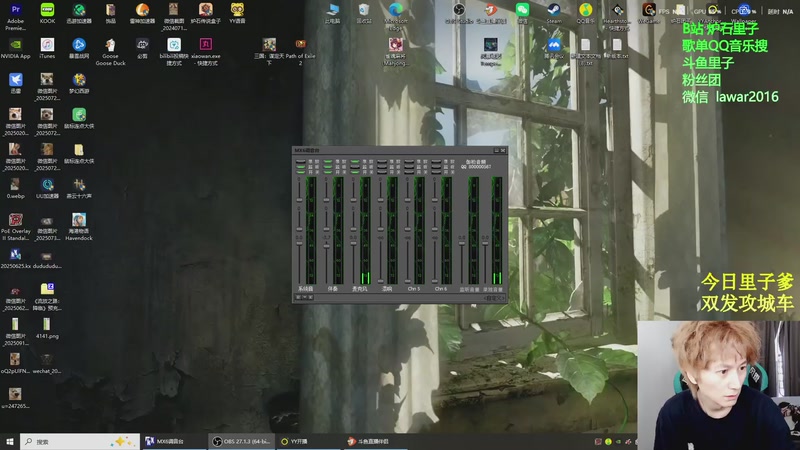800x450 pixels.
Task: Toggle the middle green button of 系统音 channel
Action: point(301,166)
